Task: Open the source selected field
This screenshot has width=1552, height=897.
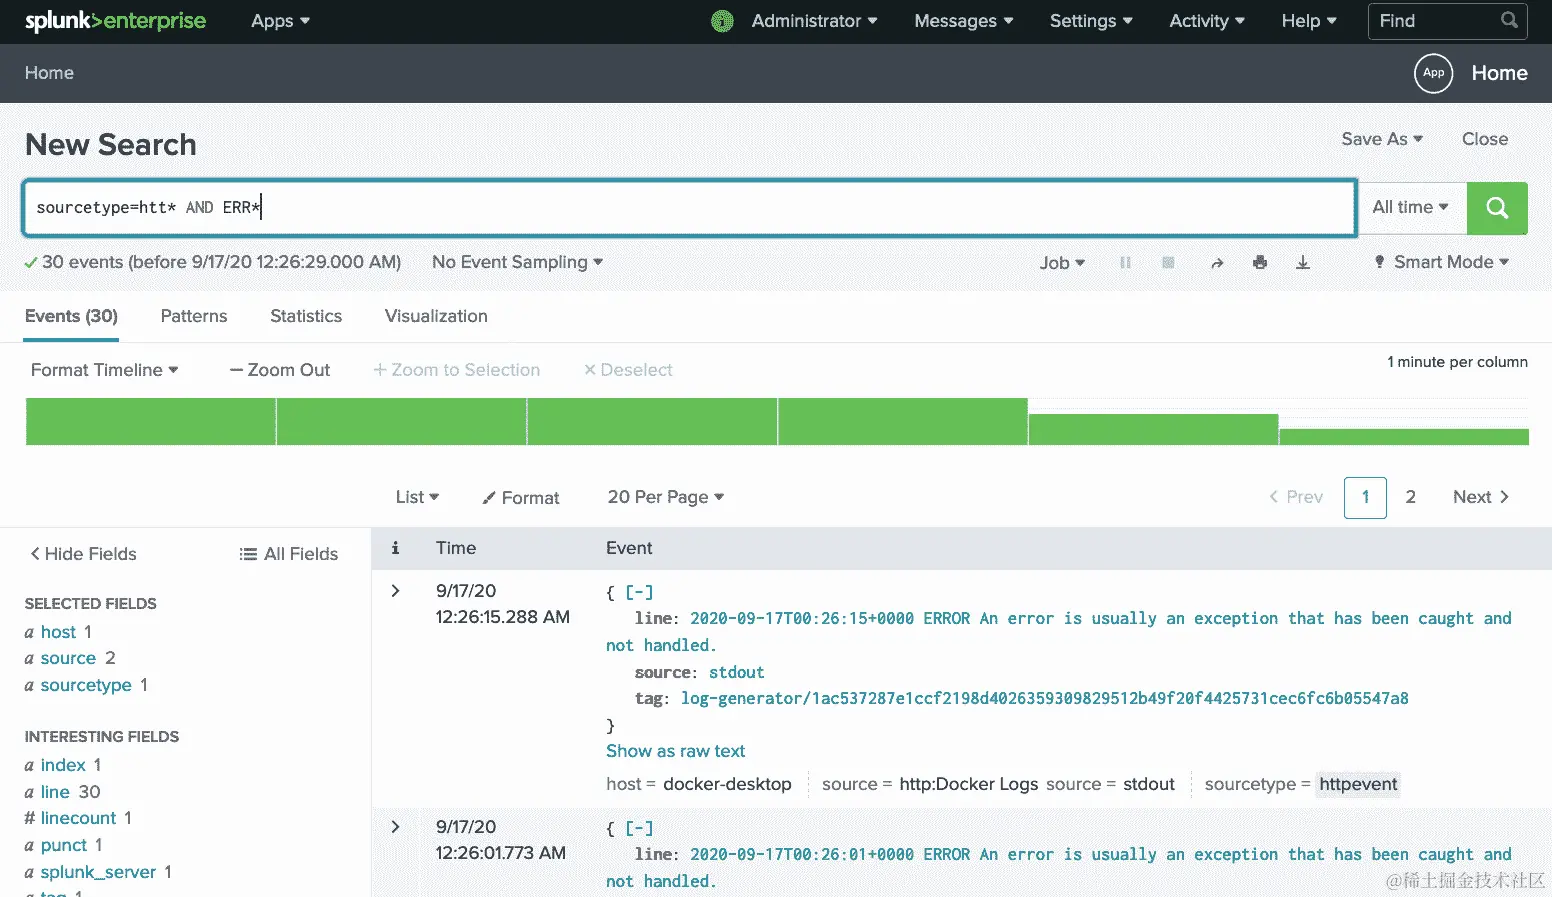Action: 68,658
